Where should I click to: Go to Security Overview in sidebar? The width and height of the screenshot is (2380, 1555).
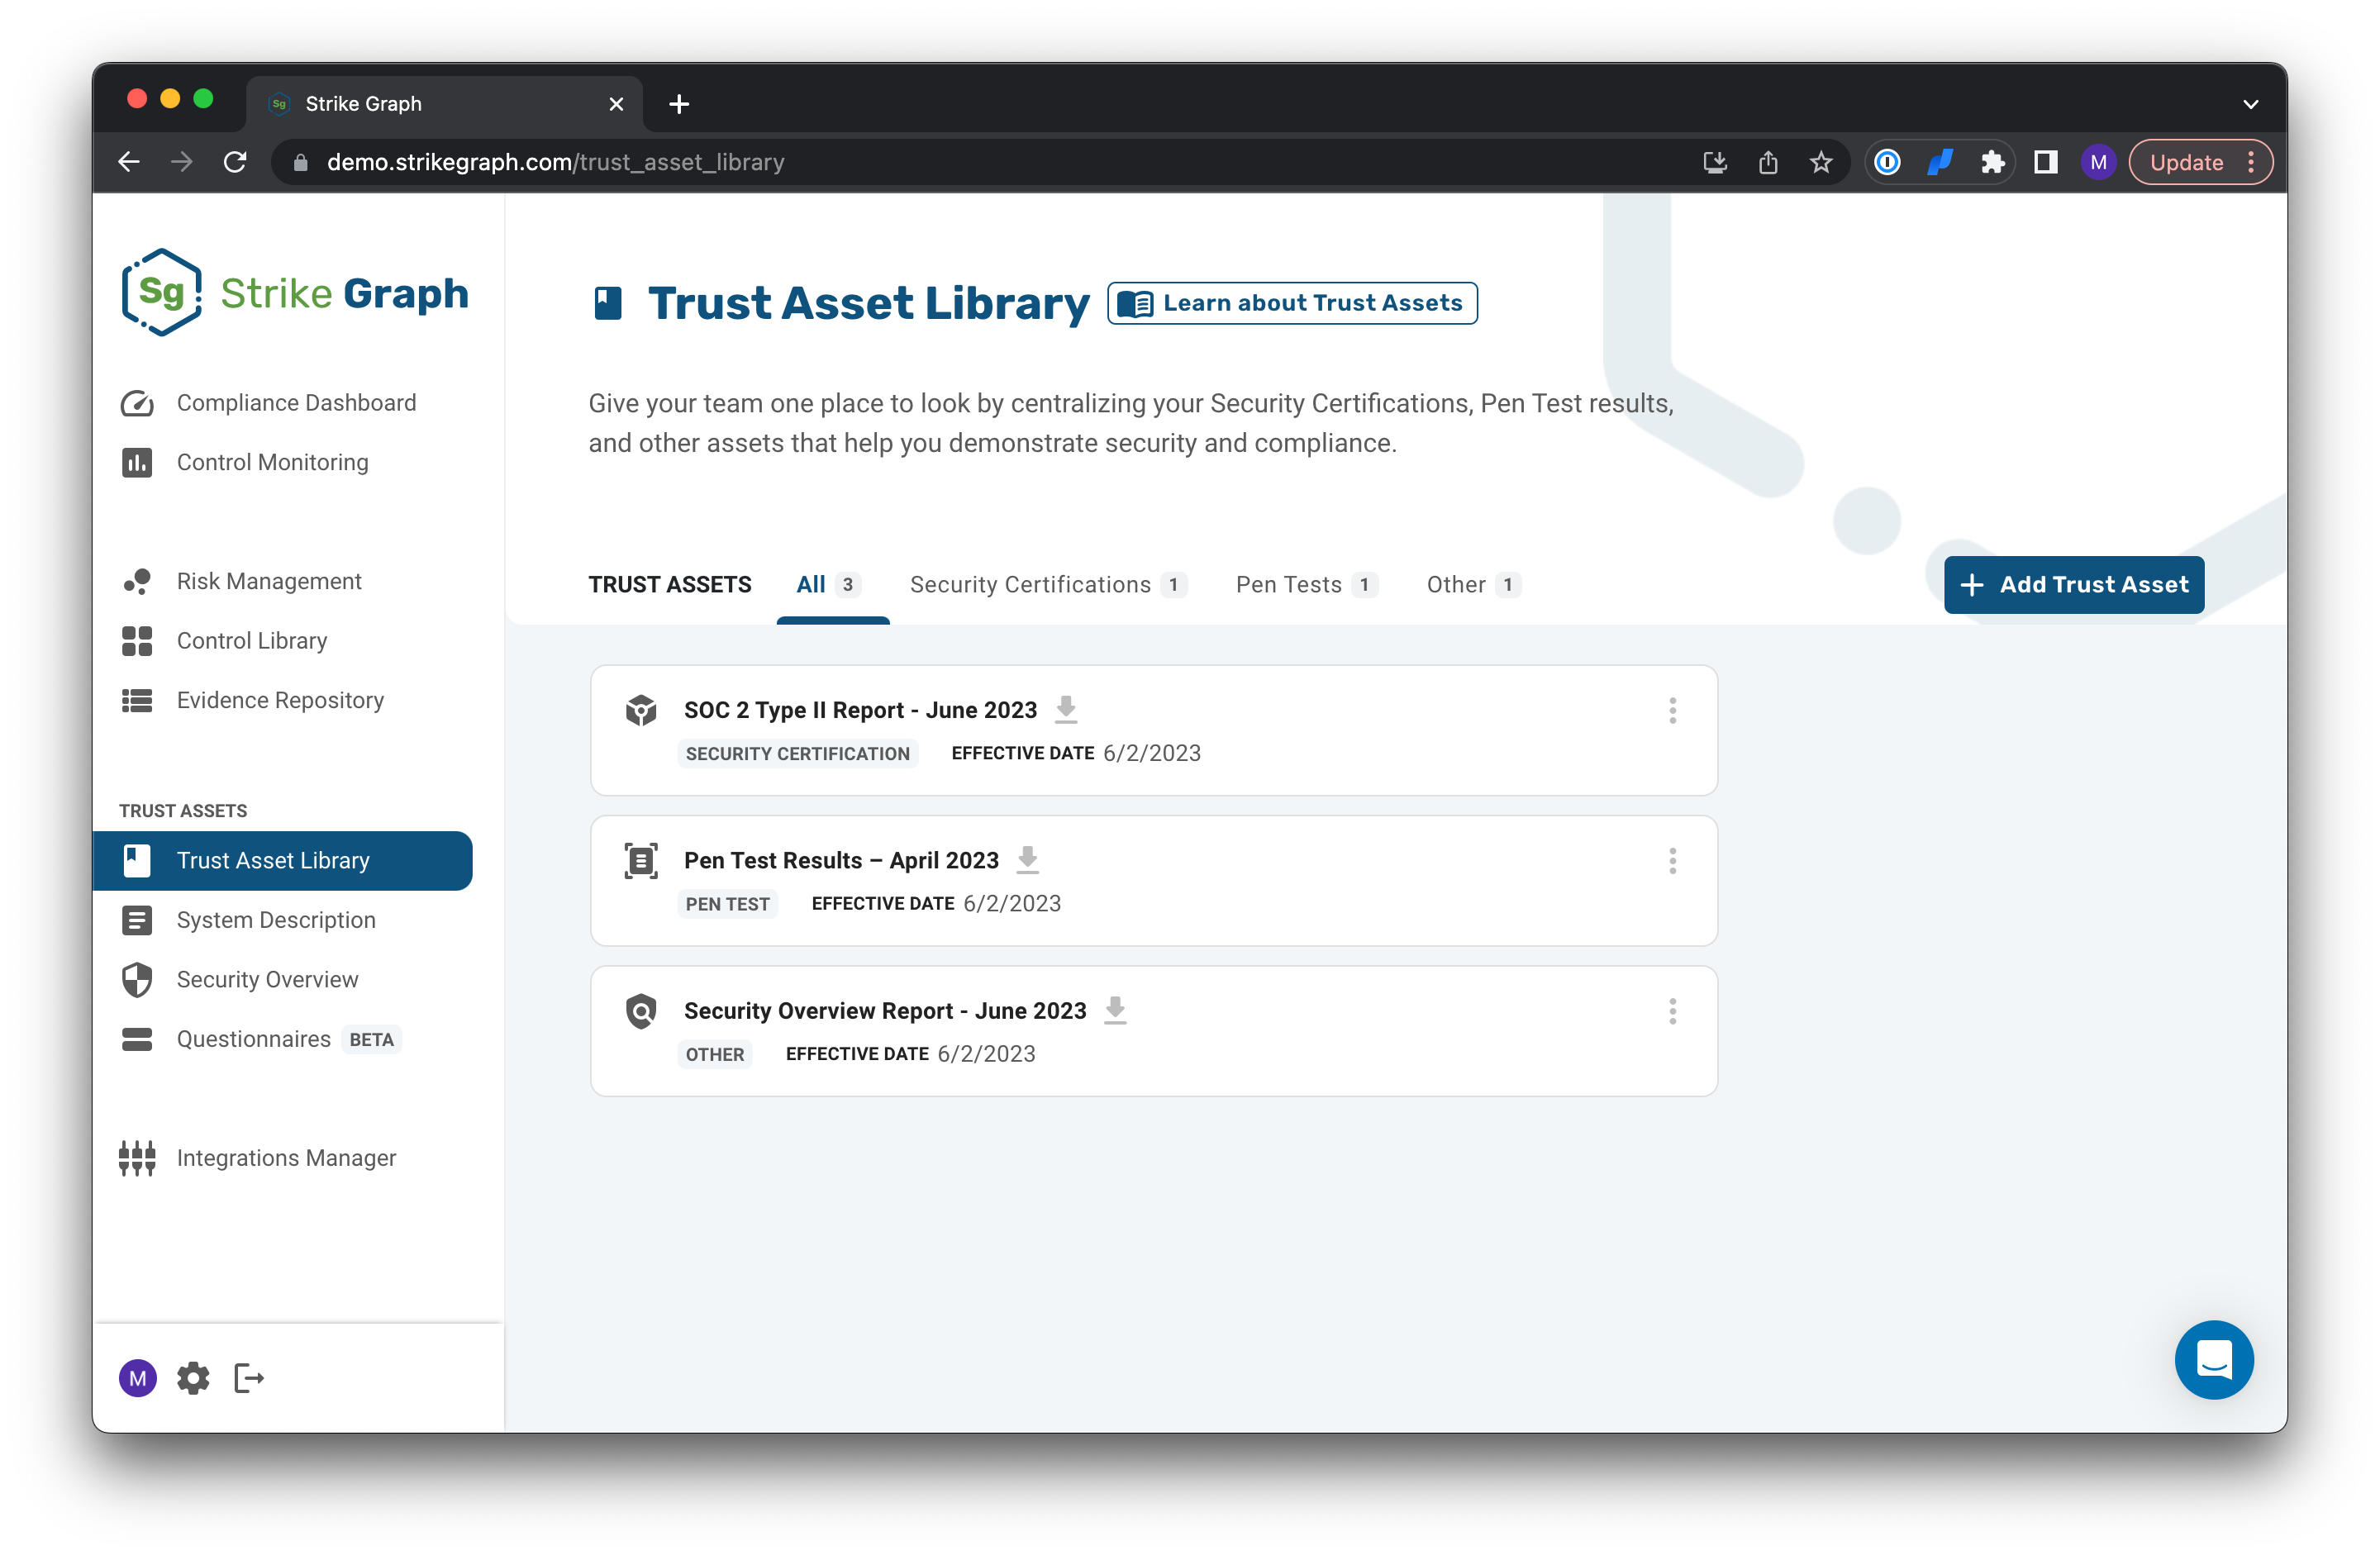267,979
